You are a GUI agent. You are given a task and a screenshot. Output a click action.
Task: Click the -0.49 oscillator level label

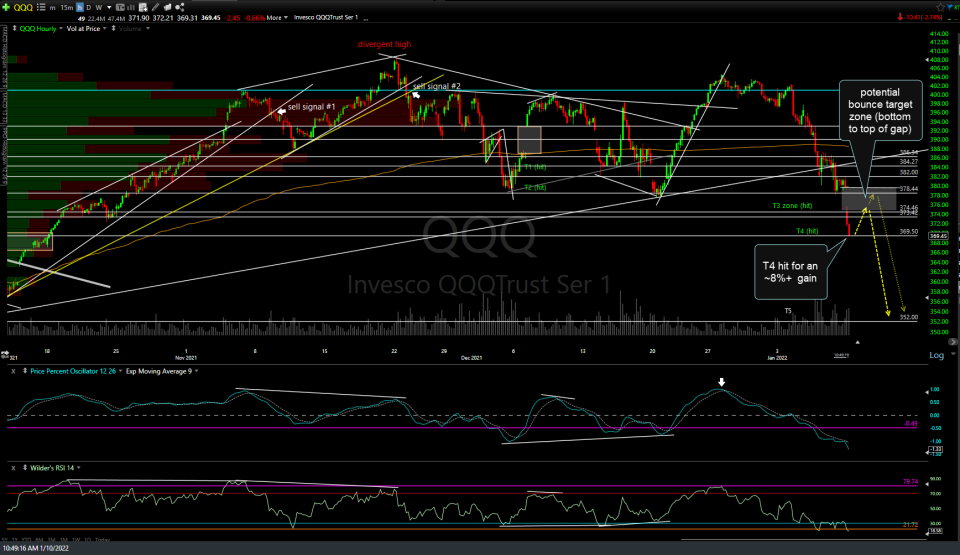tap(910, 423)
